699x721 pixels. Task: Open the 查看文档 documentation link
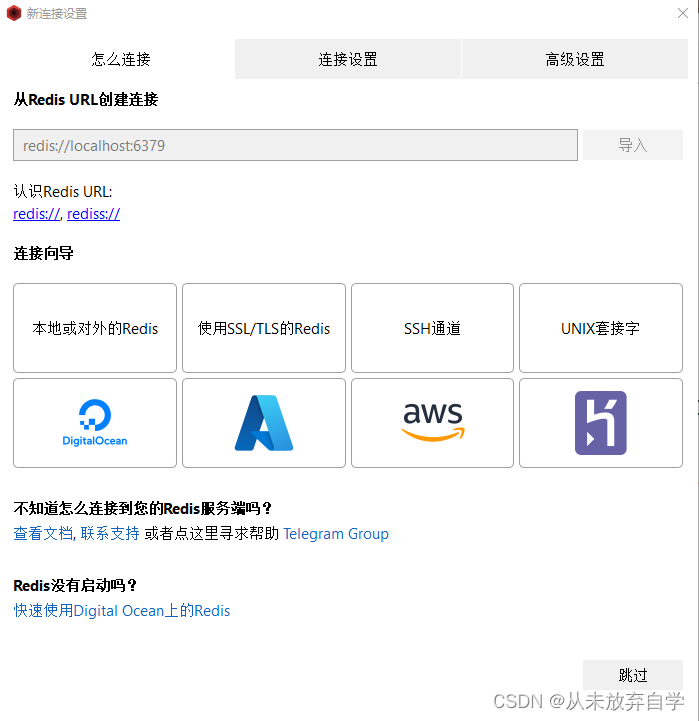pyautogui.click(x=43, y=533)
